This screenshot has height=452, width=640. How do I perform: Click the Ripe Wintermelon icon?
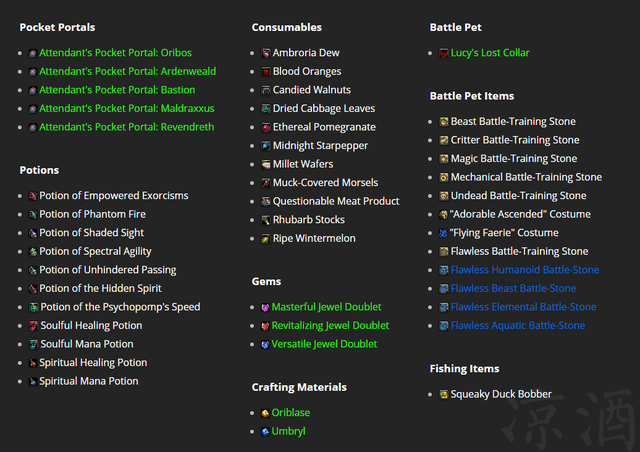pos(266,239)
